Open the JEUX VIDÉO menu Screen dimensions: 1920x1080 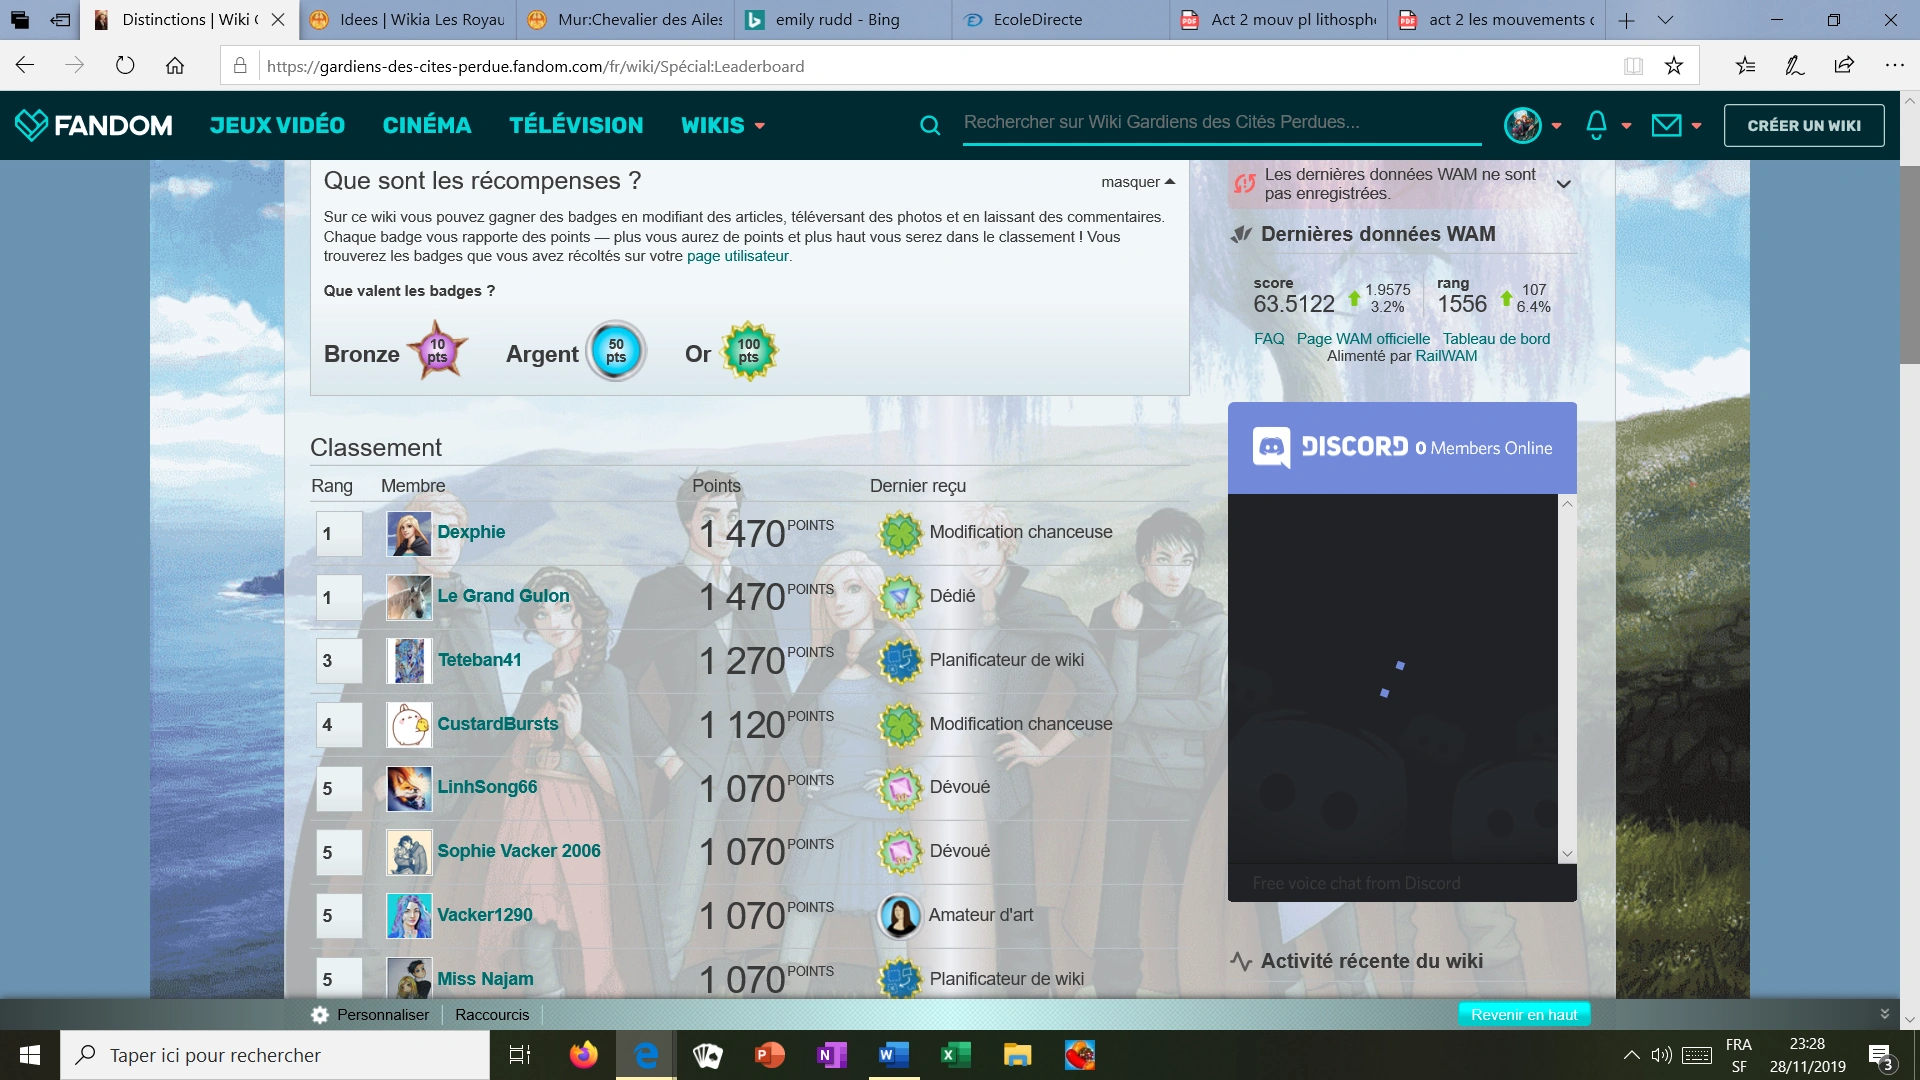tap(277, 125)
